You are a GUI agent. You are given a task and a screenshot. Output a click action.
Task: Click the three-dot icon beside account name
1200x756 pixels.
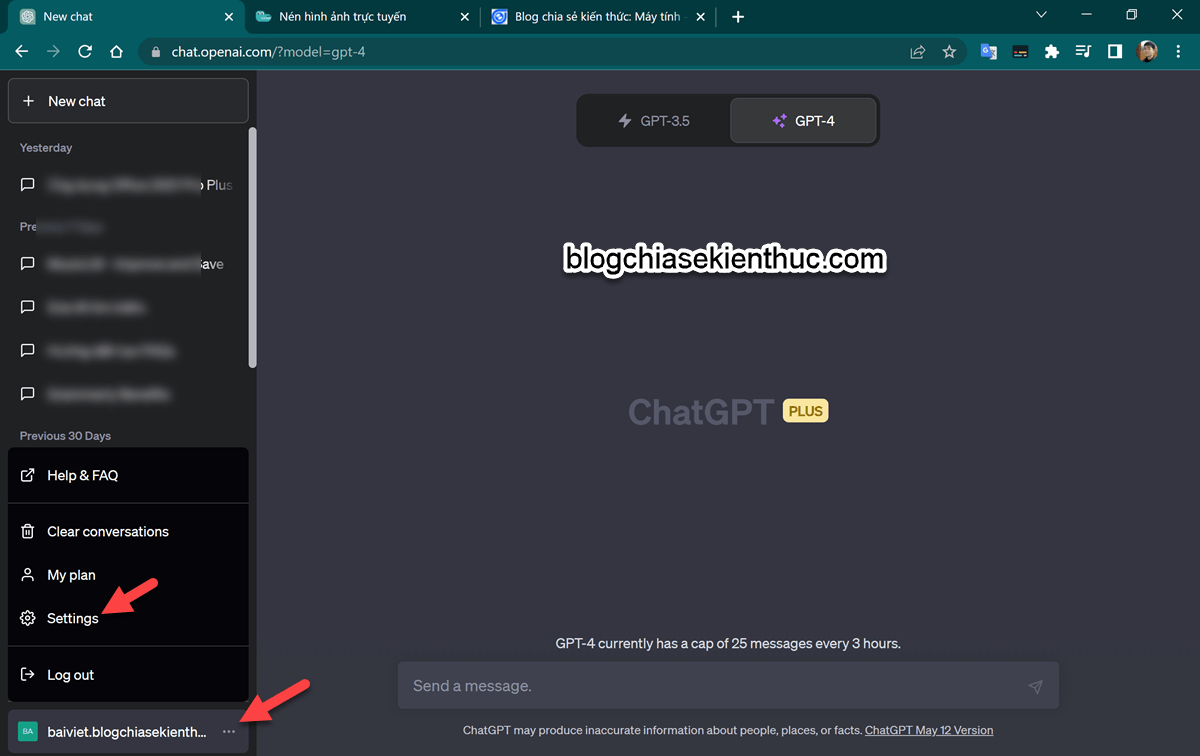pyautogui.click(x=229, y=732)
